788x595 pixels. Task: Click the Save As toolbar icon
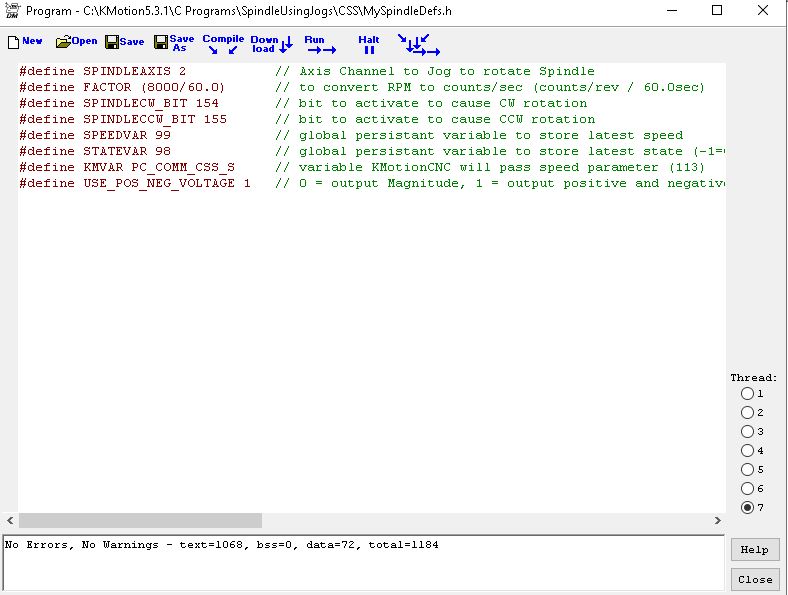coord(174,43)
